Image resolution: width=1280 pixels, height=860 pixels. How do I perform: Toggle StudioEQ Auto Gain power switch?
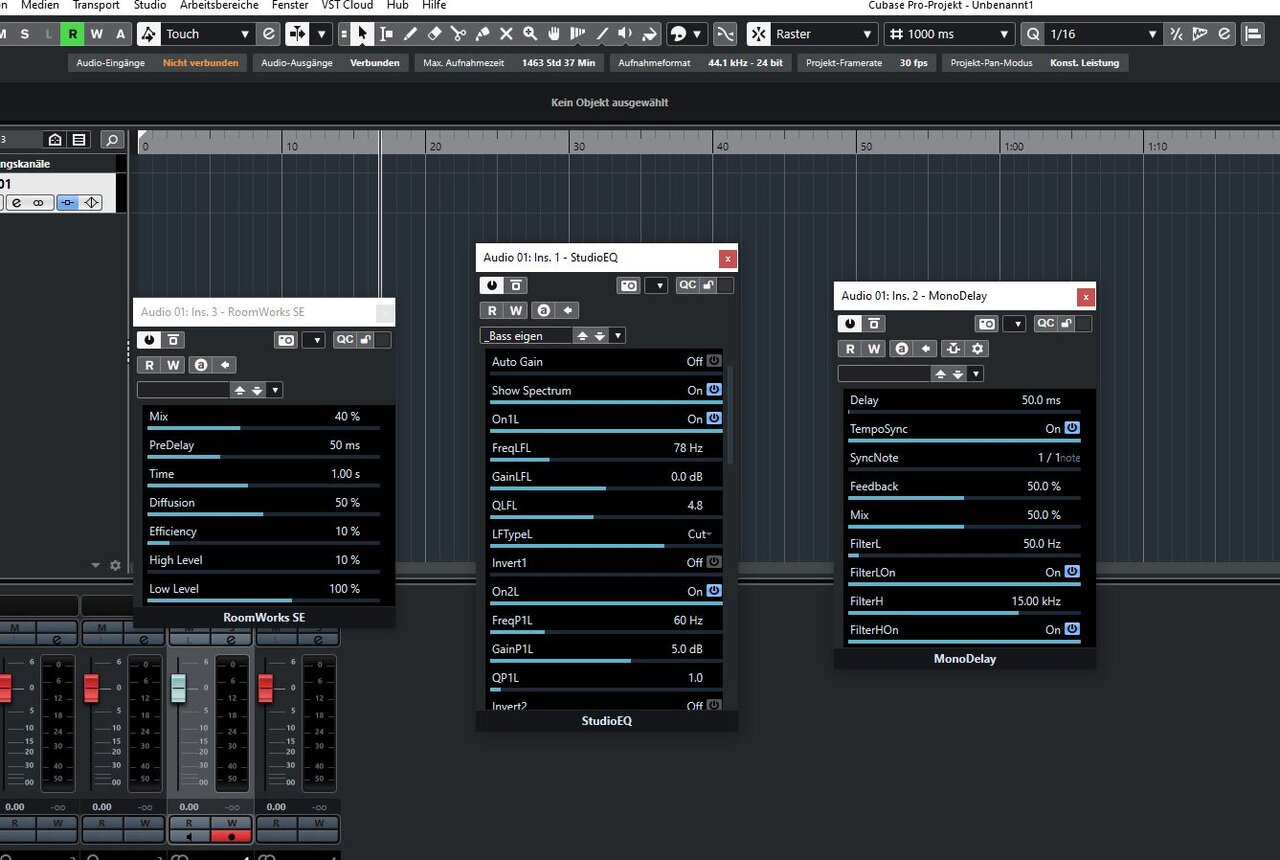(x=714, y=361)
